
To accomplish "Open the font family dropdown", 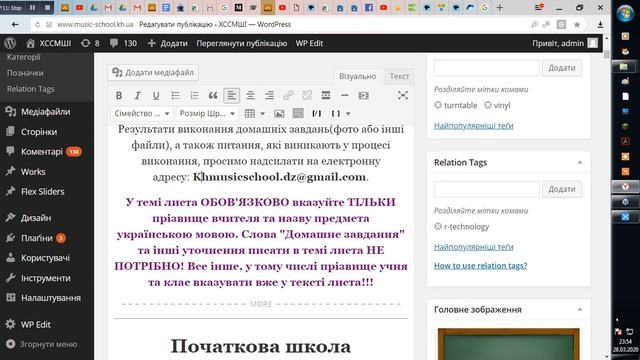I will (x=142, y=113).
